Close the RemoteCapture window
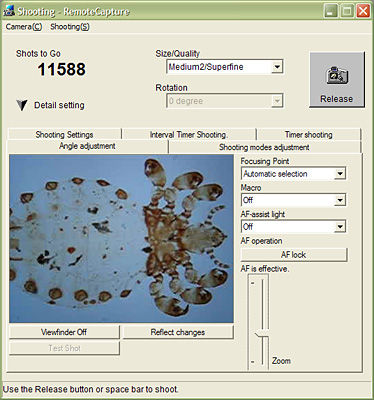 click(x=363, y=11)
